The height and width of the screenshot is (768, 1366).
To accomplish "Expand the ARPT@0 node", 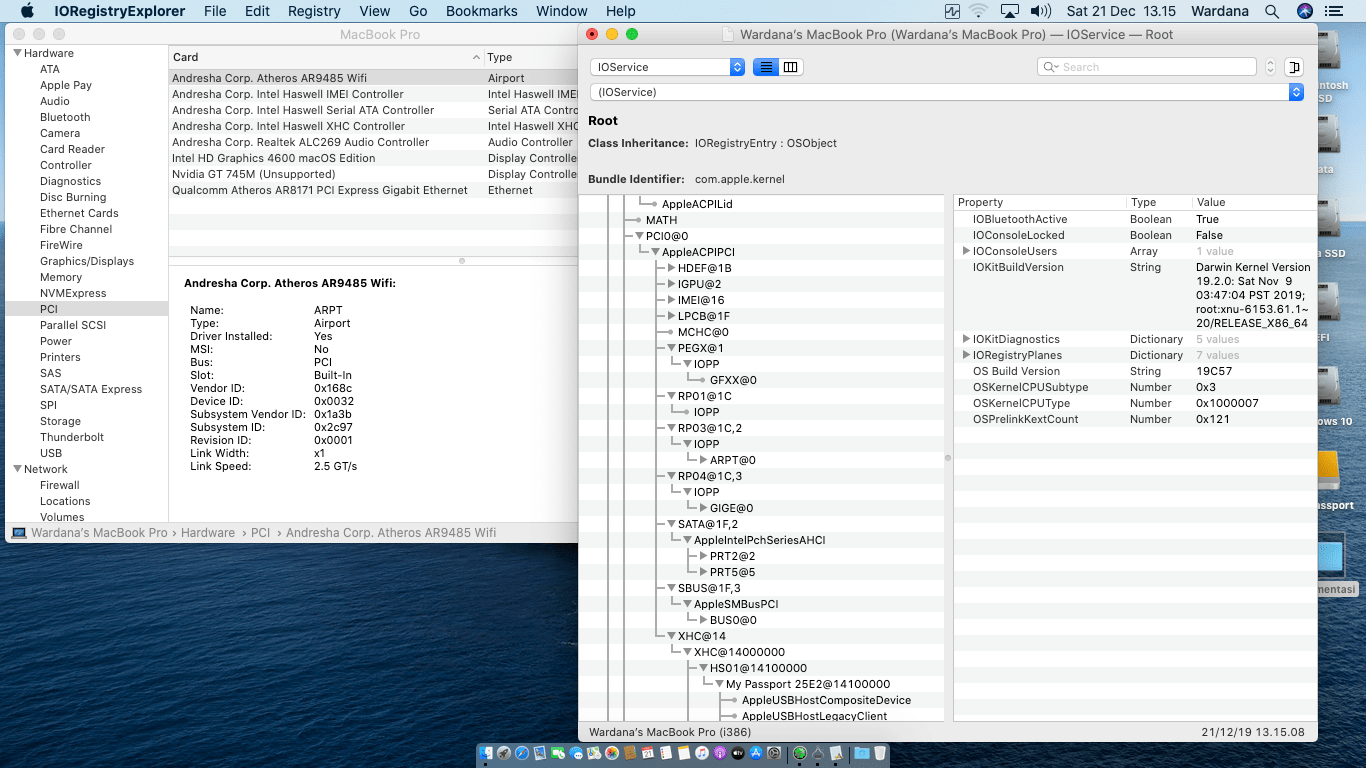I will (x=704, y=460).
